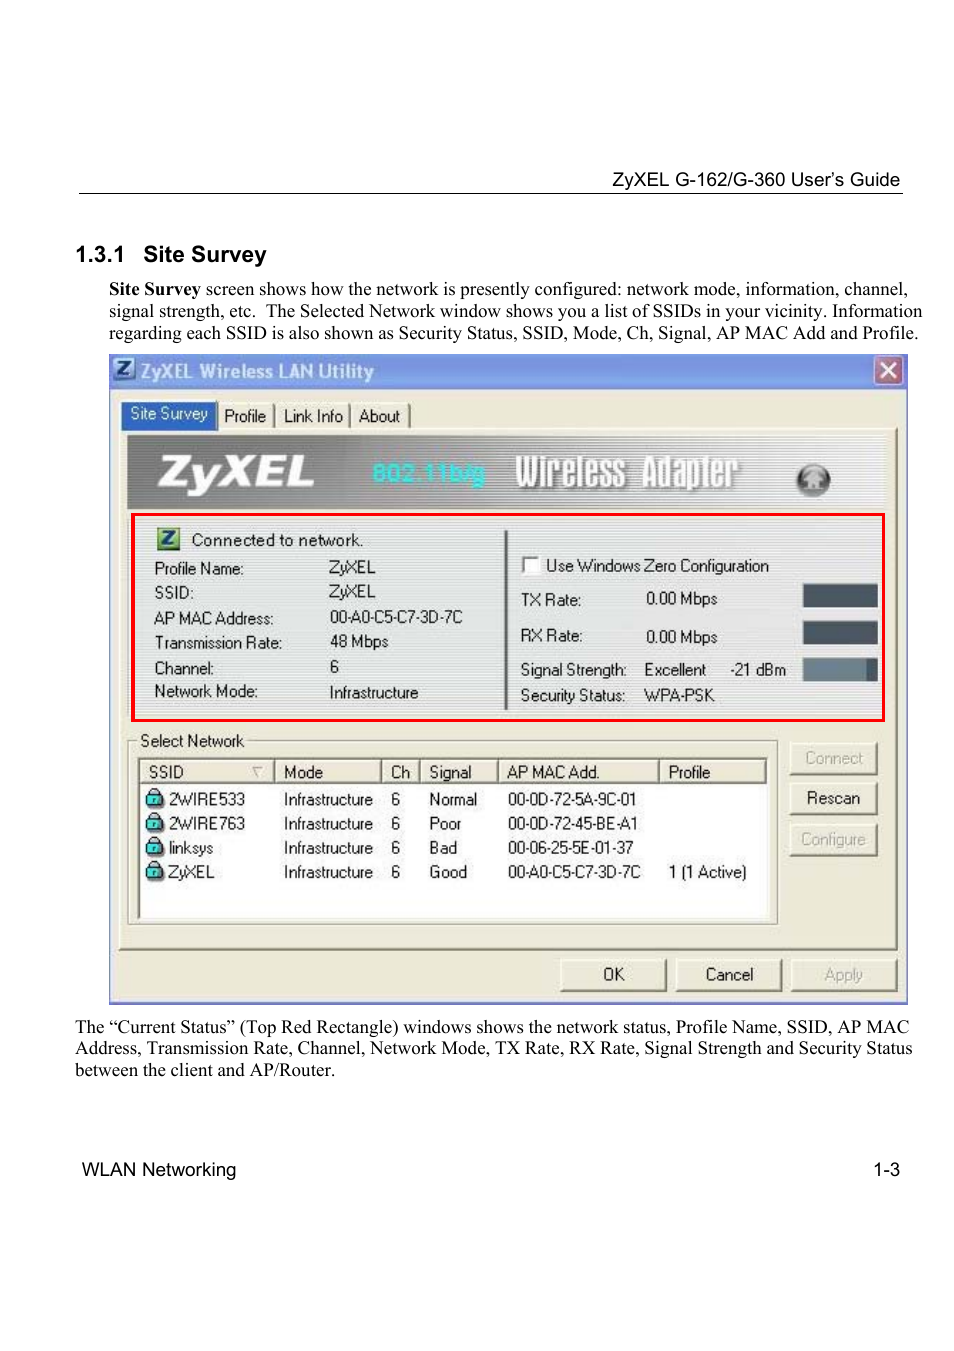Click the Apply button
The height and width of the screenshot is (1351, 954).
[x=843, y=974]
